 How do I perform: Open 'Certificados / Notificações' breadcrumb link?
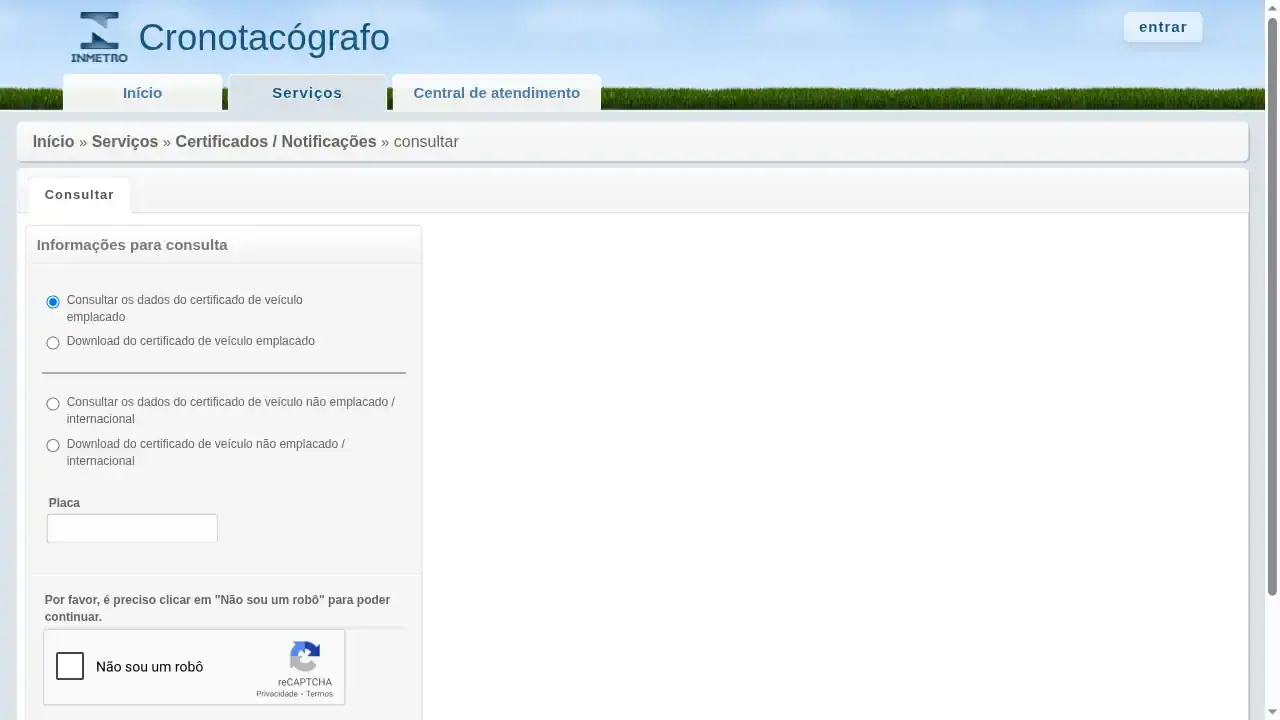tap(275, 141)
